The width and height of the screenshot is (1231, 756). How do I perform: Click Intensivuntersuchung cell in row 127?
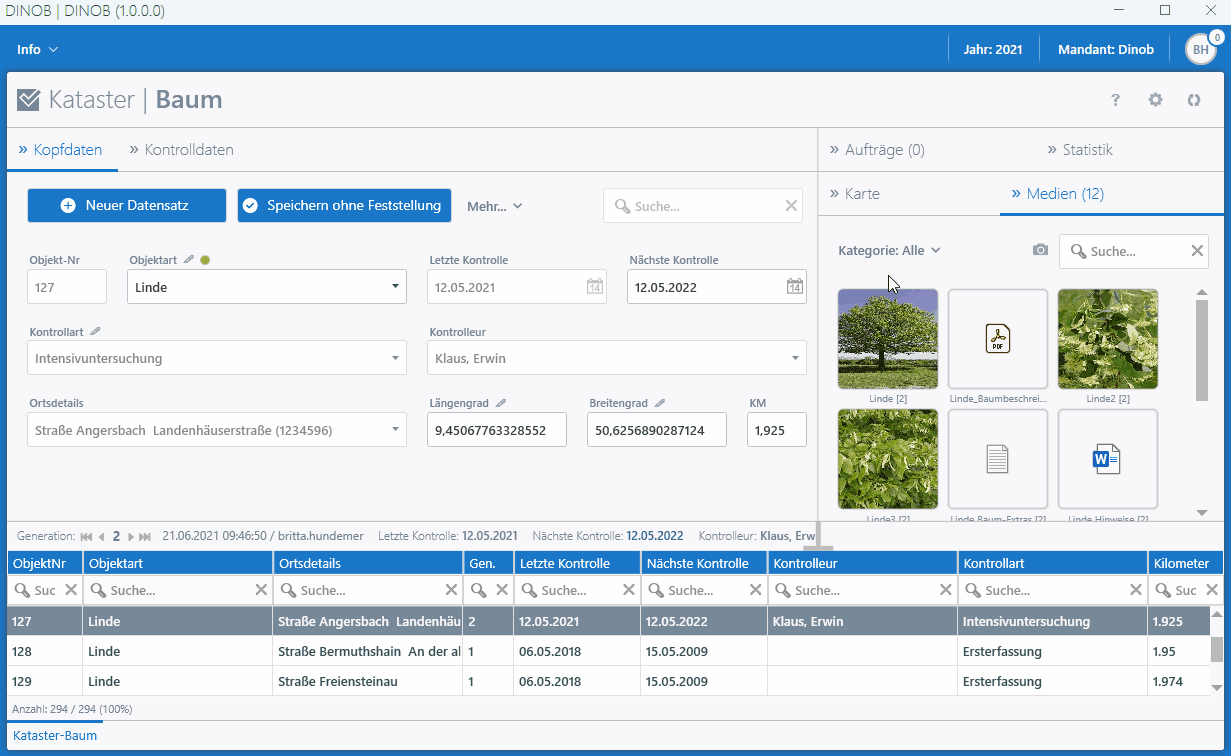(1053, 621)
